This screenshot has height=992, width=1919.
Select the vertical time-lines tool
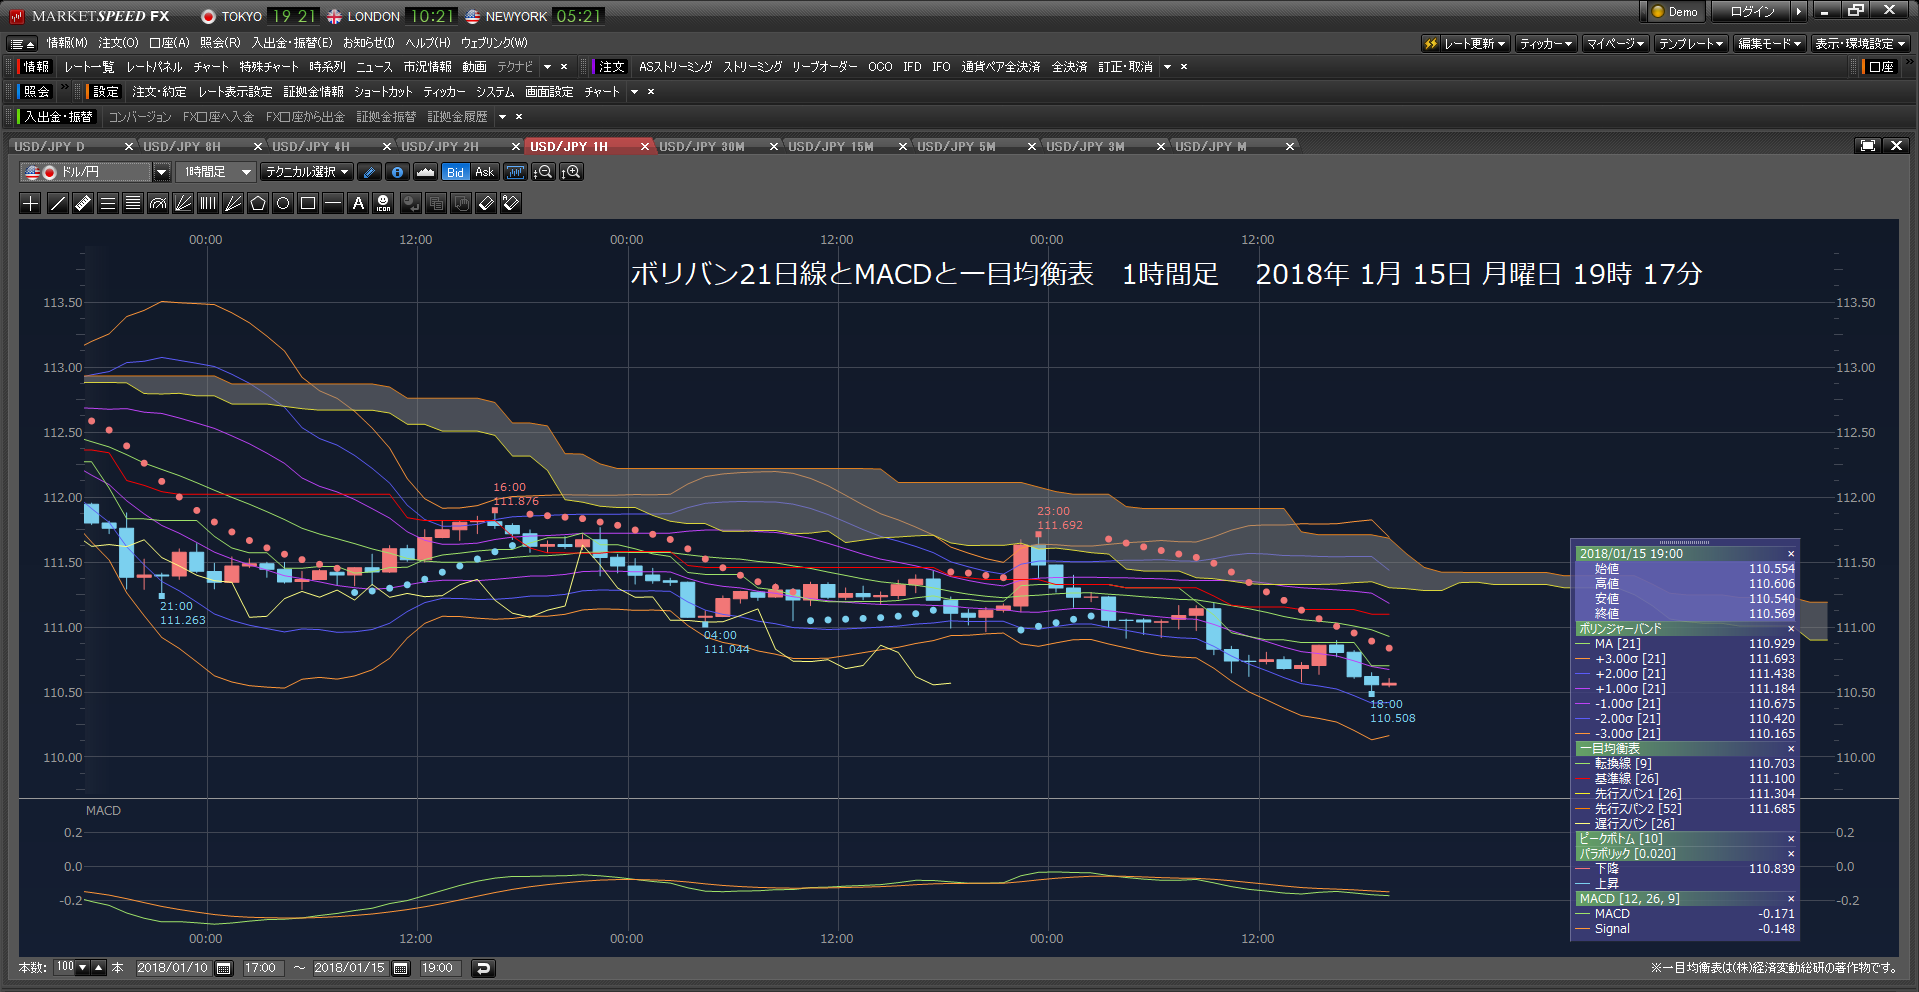[208, 204]
